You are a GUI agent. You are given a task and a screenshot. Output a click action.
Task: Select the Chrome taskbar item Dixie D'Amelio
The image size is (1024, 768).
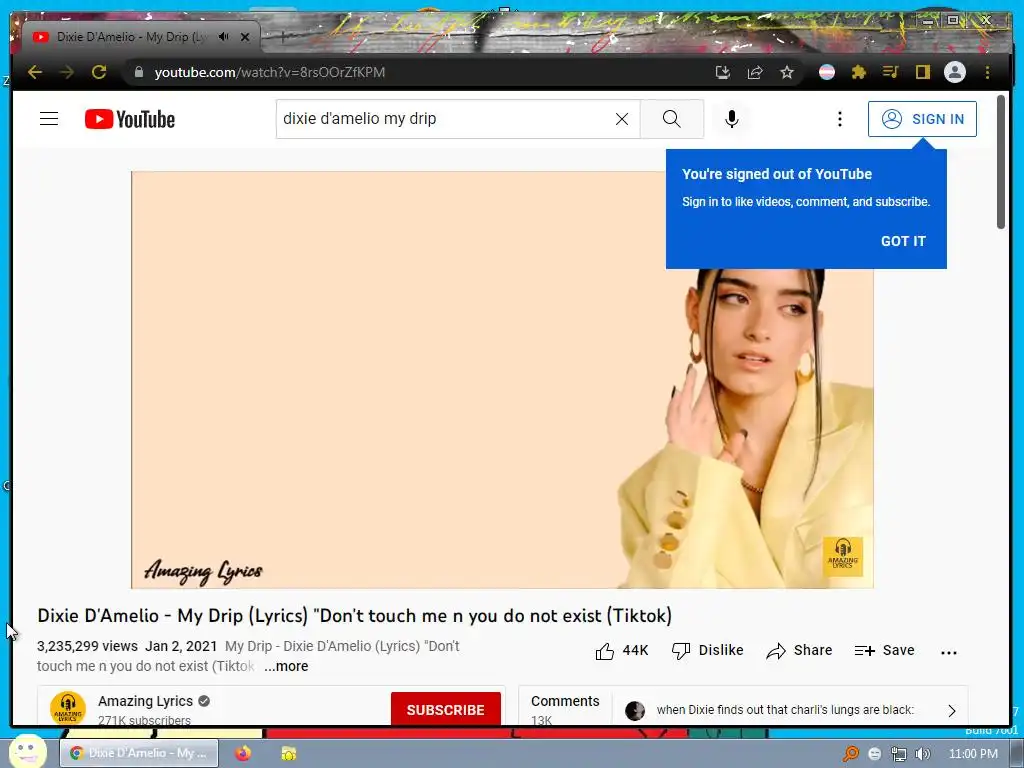pos(140,753)
